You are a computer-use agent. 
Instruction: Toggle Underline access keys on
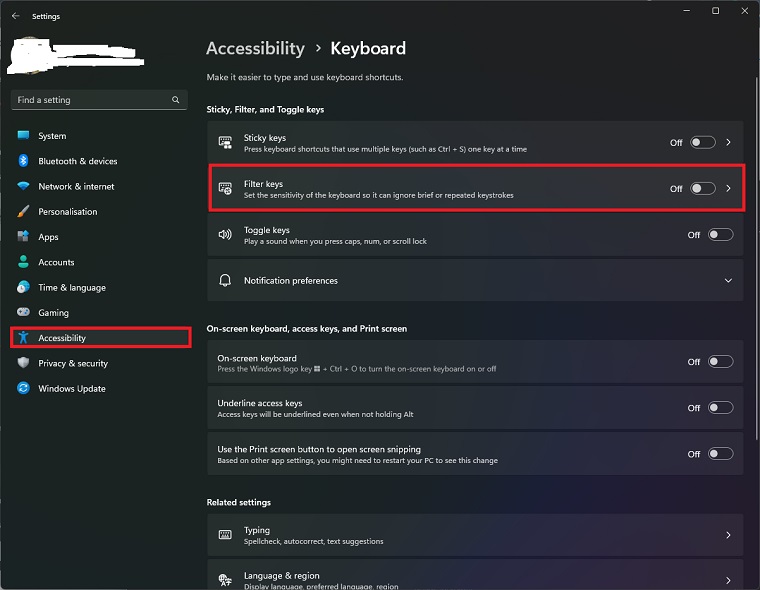720,408
